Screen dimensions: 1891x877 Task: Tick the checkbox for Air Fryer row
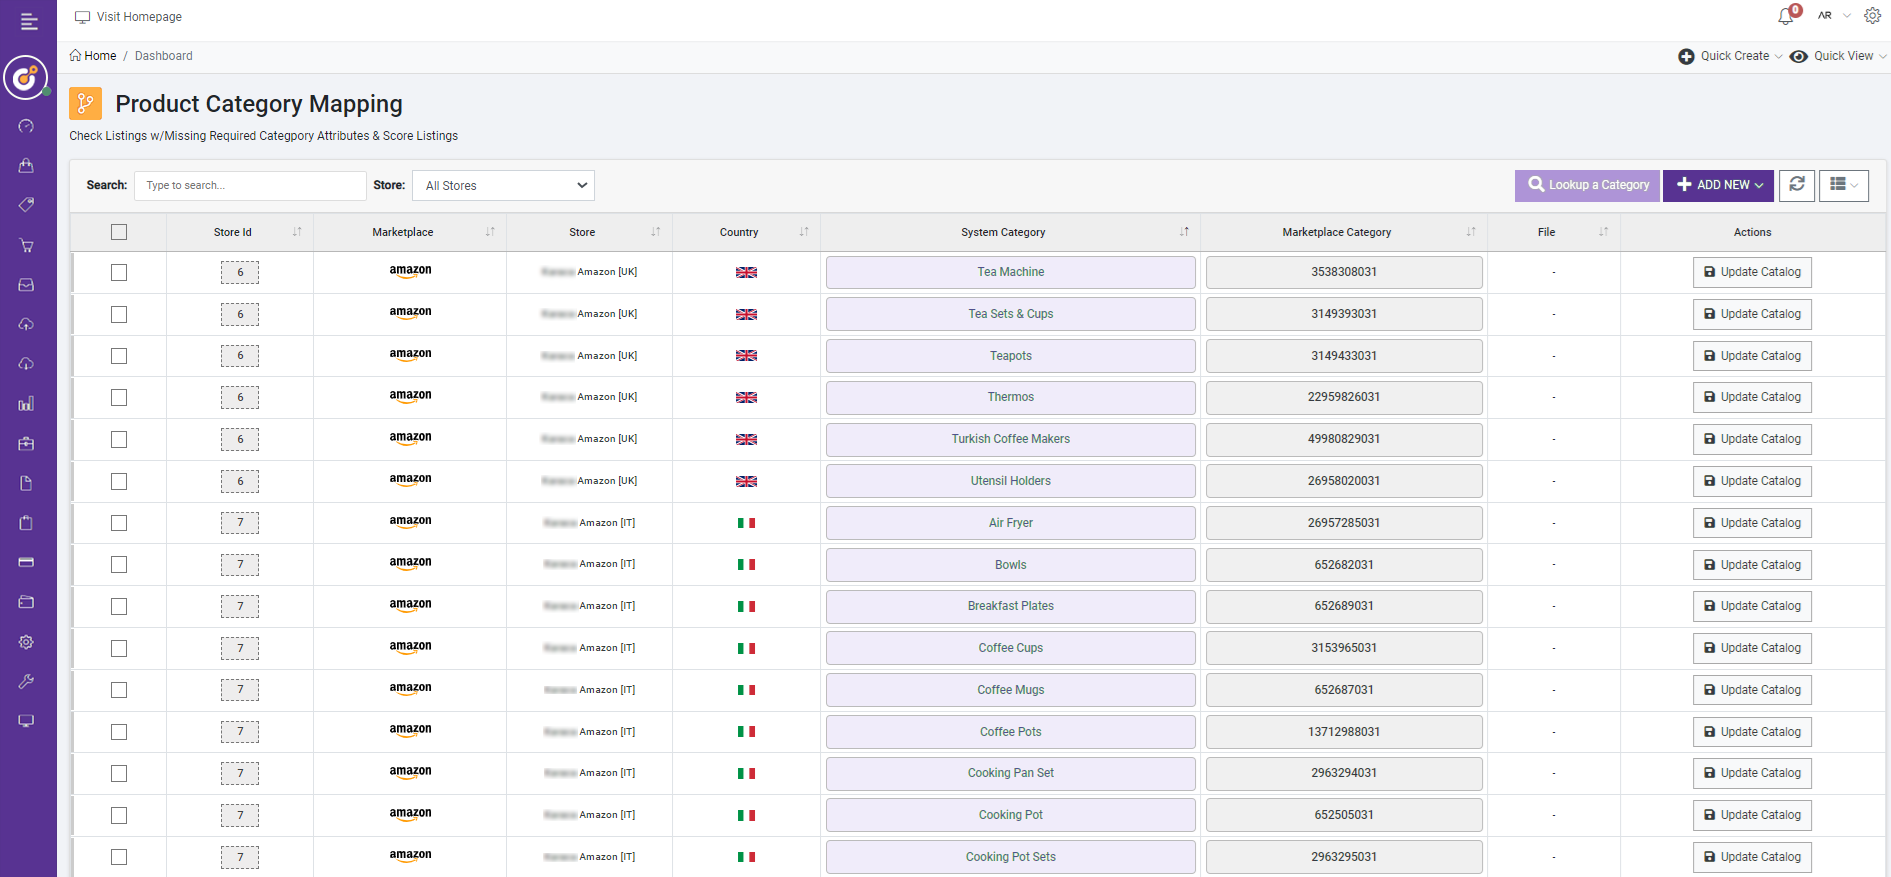click(x=119, y=523)
